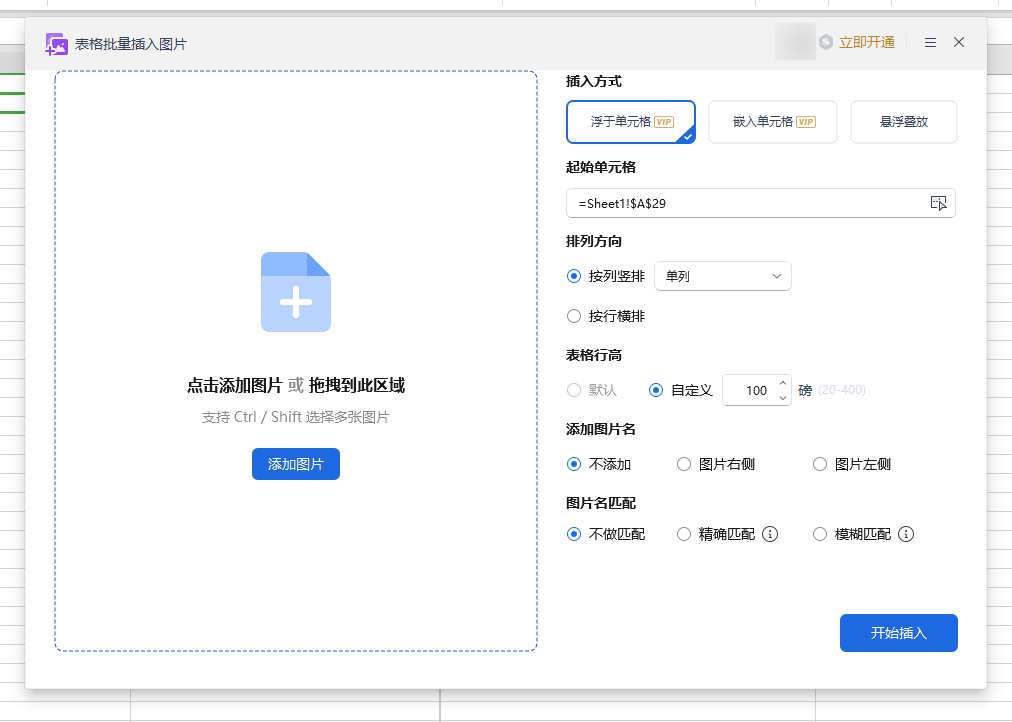Open the 单列 dropdown
Image resolution: width=1012 pixels, height=722 pixels.
(722, 276)
